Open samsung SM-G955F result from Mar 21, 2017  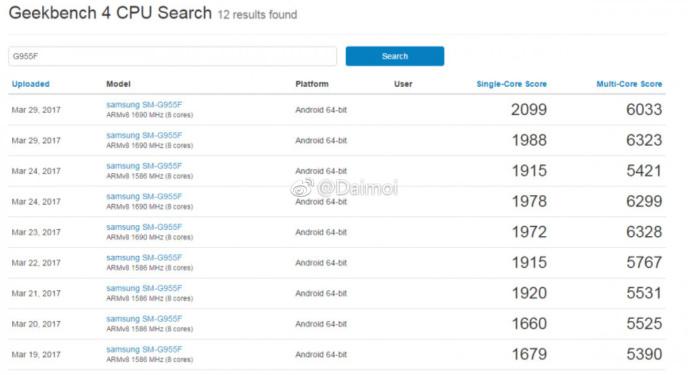coord(144,288)
